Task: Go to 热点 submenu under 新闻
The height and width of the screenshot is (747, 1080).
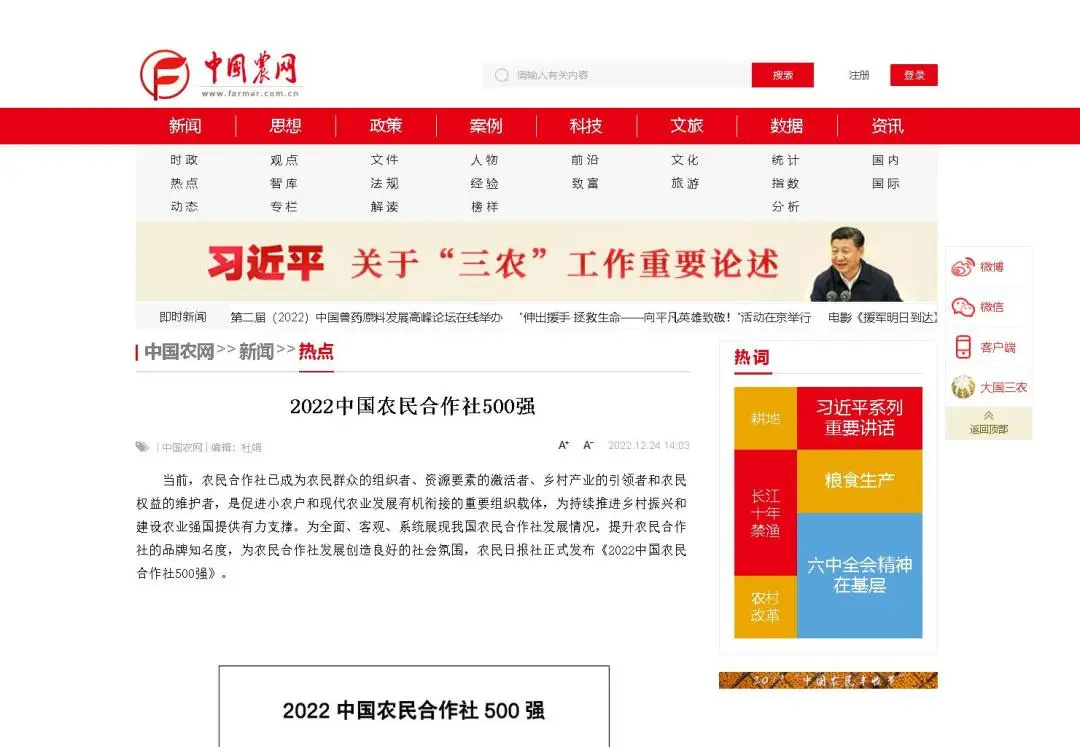Action: [x=185, y=183]
